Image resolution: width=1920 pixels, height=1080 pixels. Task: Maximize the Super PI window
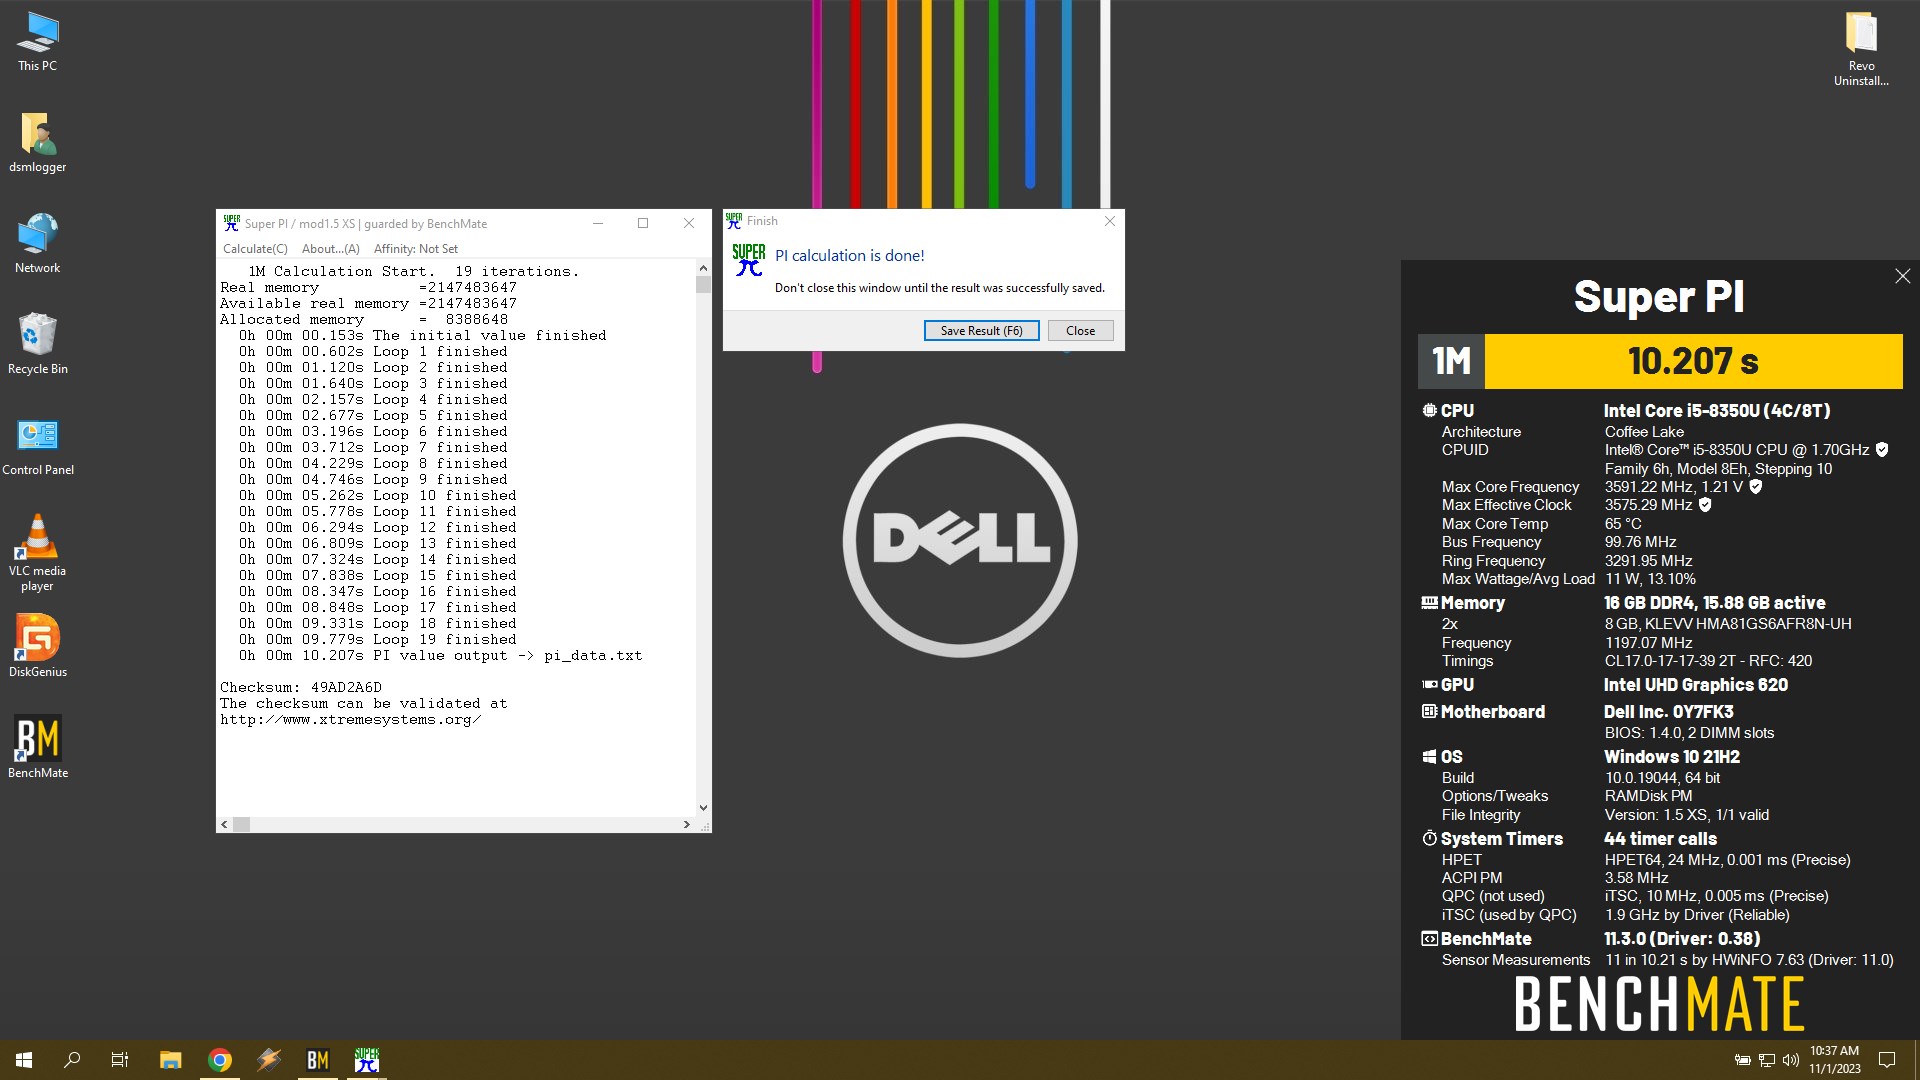[x=643, y=223]
